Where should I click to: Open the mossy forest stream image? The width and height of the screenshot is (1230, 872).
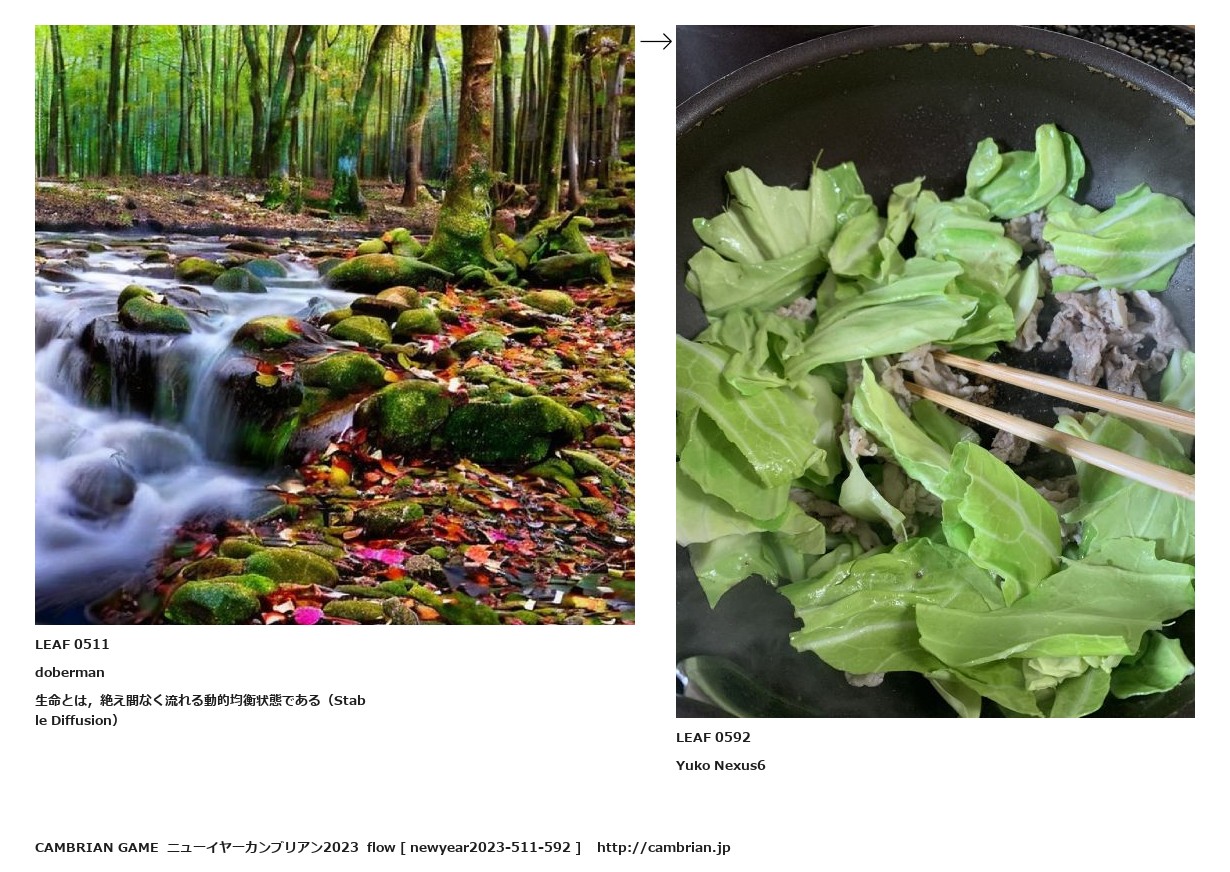pos(335,325)
